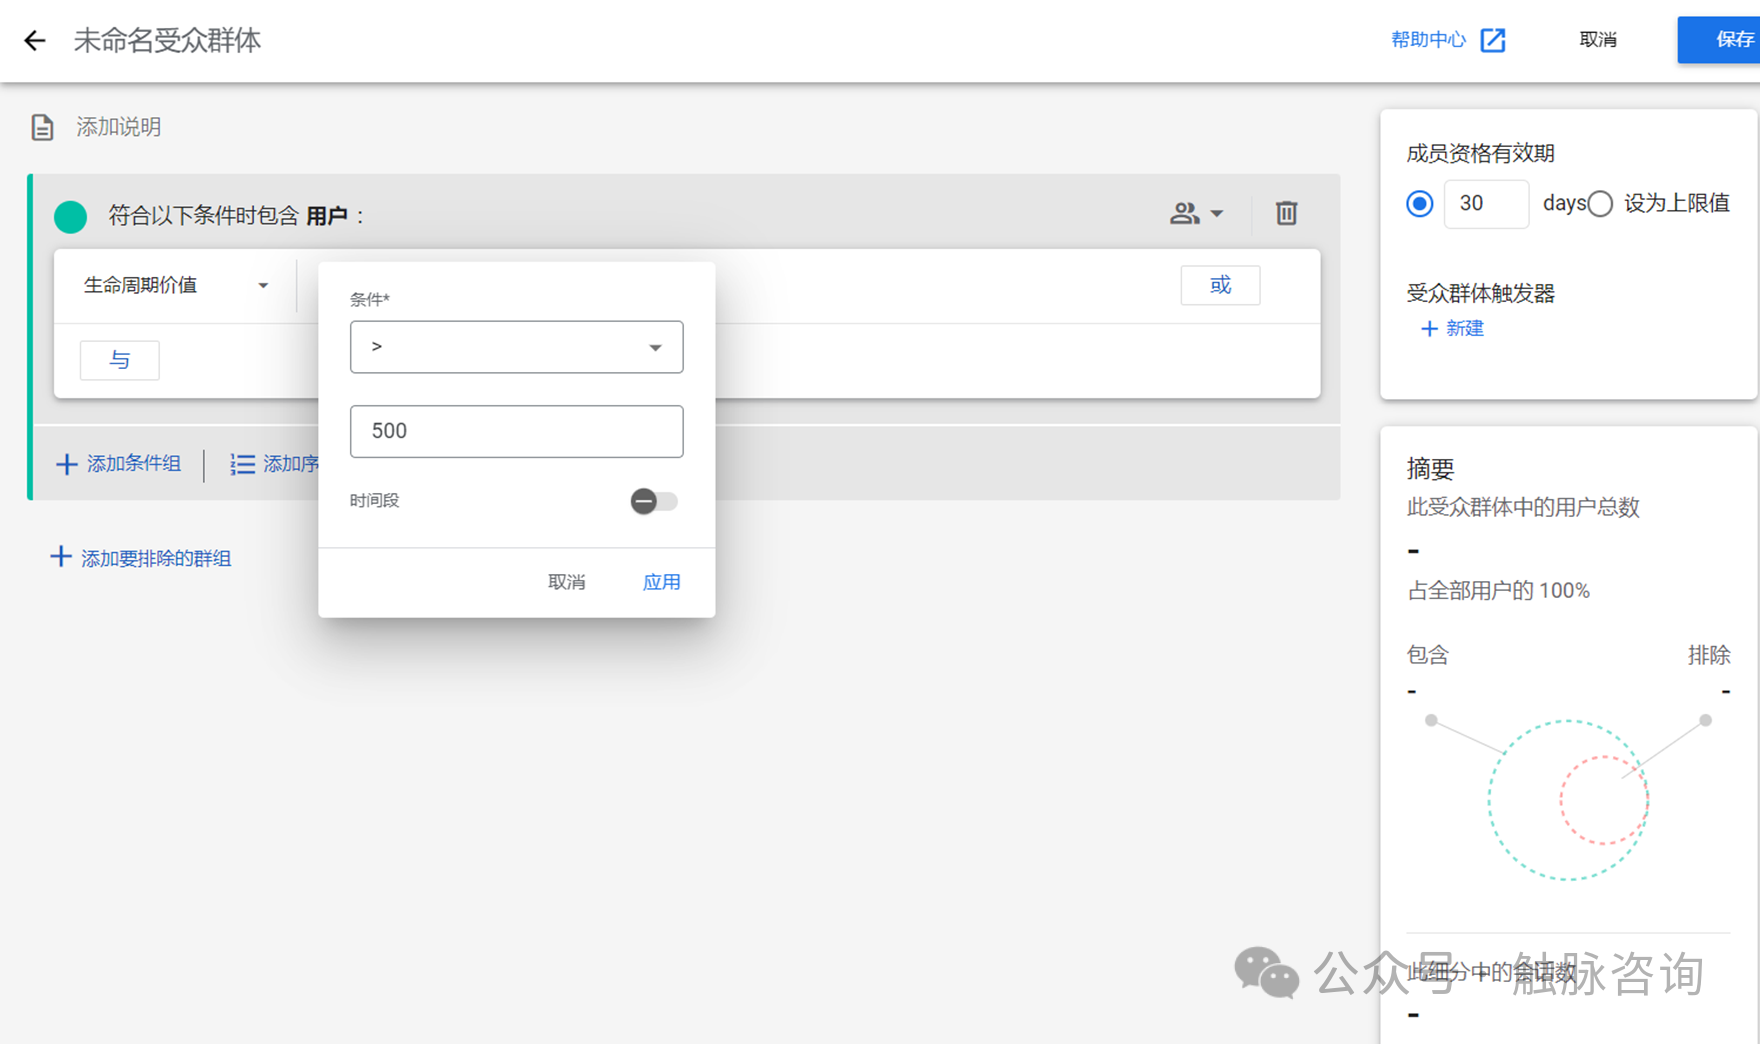Viewport: 1760px width, 1044px height.
Task: Select the 设为上限值 radio button
Action: tap(1600, 204)
